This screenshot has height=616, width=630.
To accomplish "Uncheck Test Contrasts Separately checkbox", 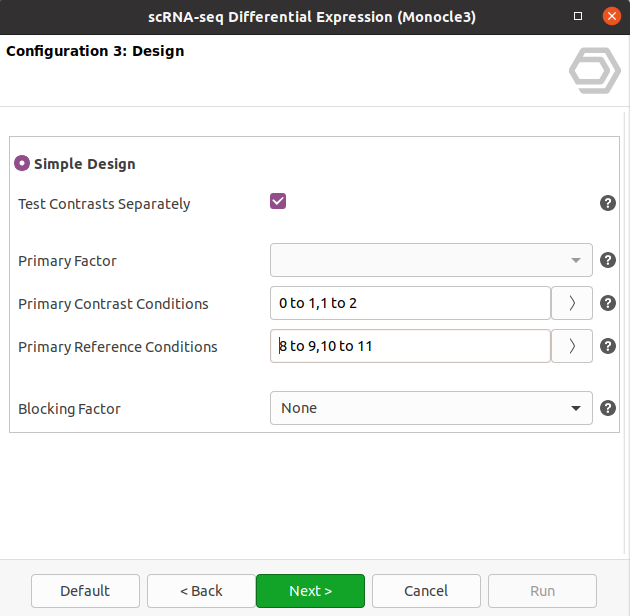I will 278,201.
